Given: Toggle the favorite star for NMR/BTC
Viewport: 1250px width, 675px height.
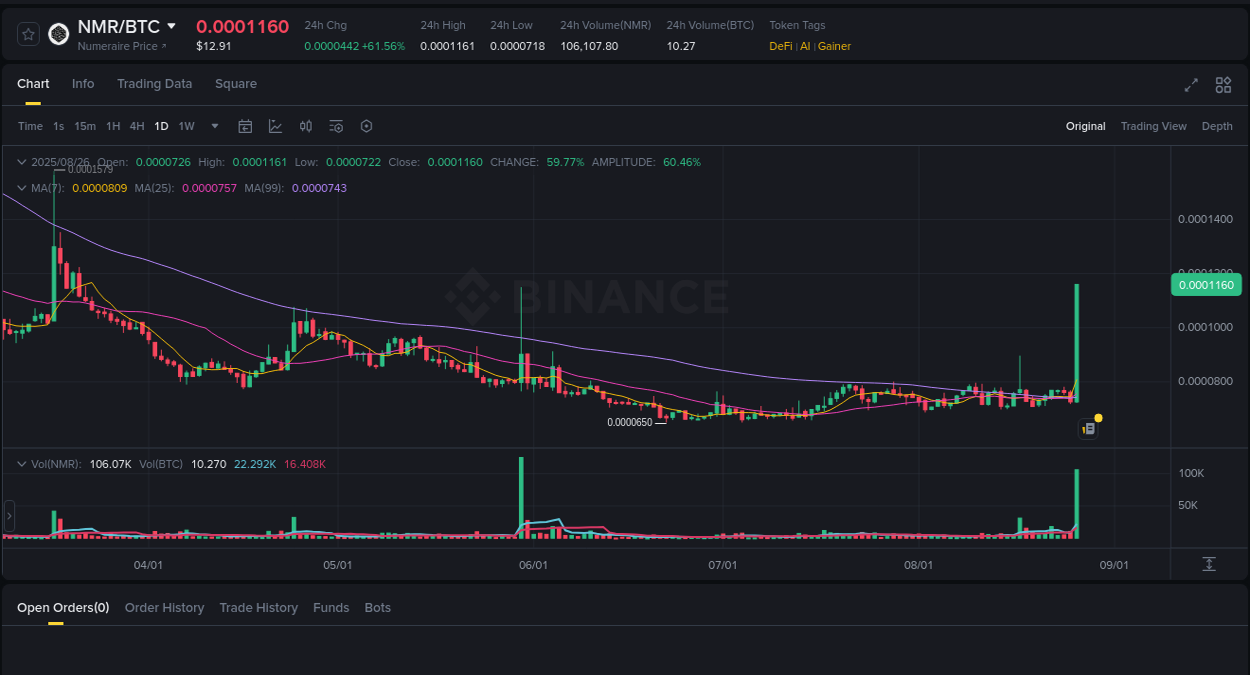Looking at the screenshot, I should coord(28,33).
